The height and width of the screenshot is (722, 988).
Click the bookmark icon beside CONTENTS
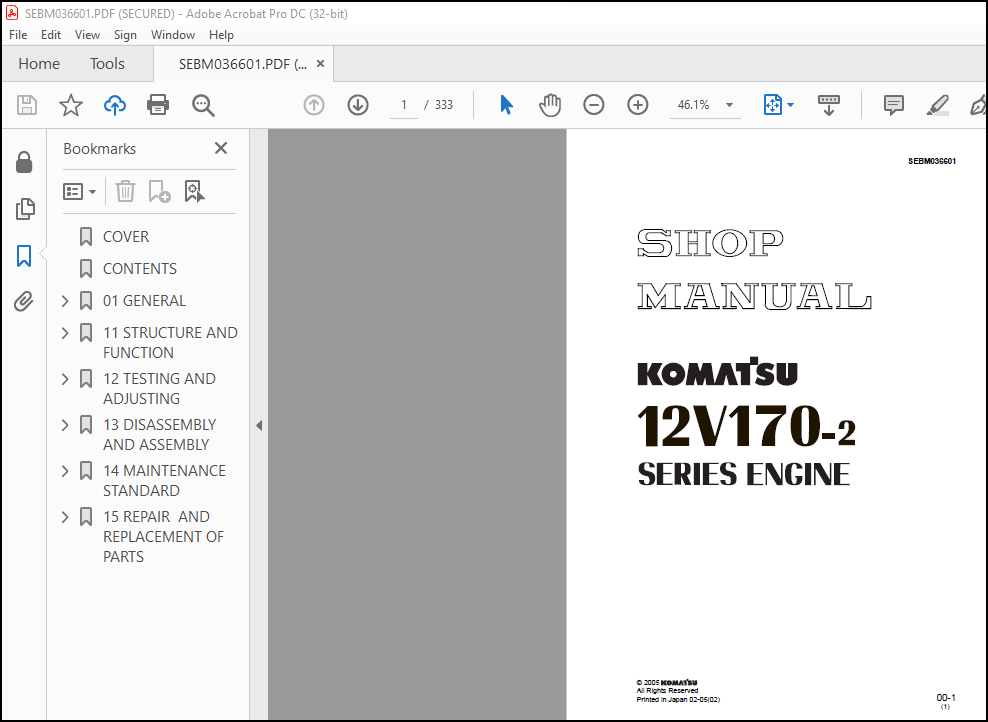(x=86, y=268)
